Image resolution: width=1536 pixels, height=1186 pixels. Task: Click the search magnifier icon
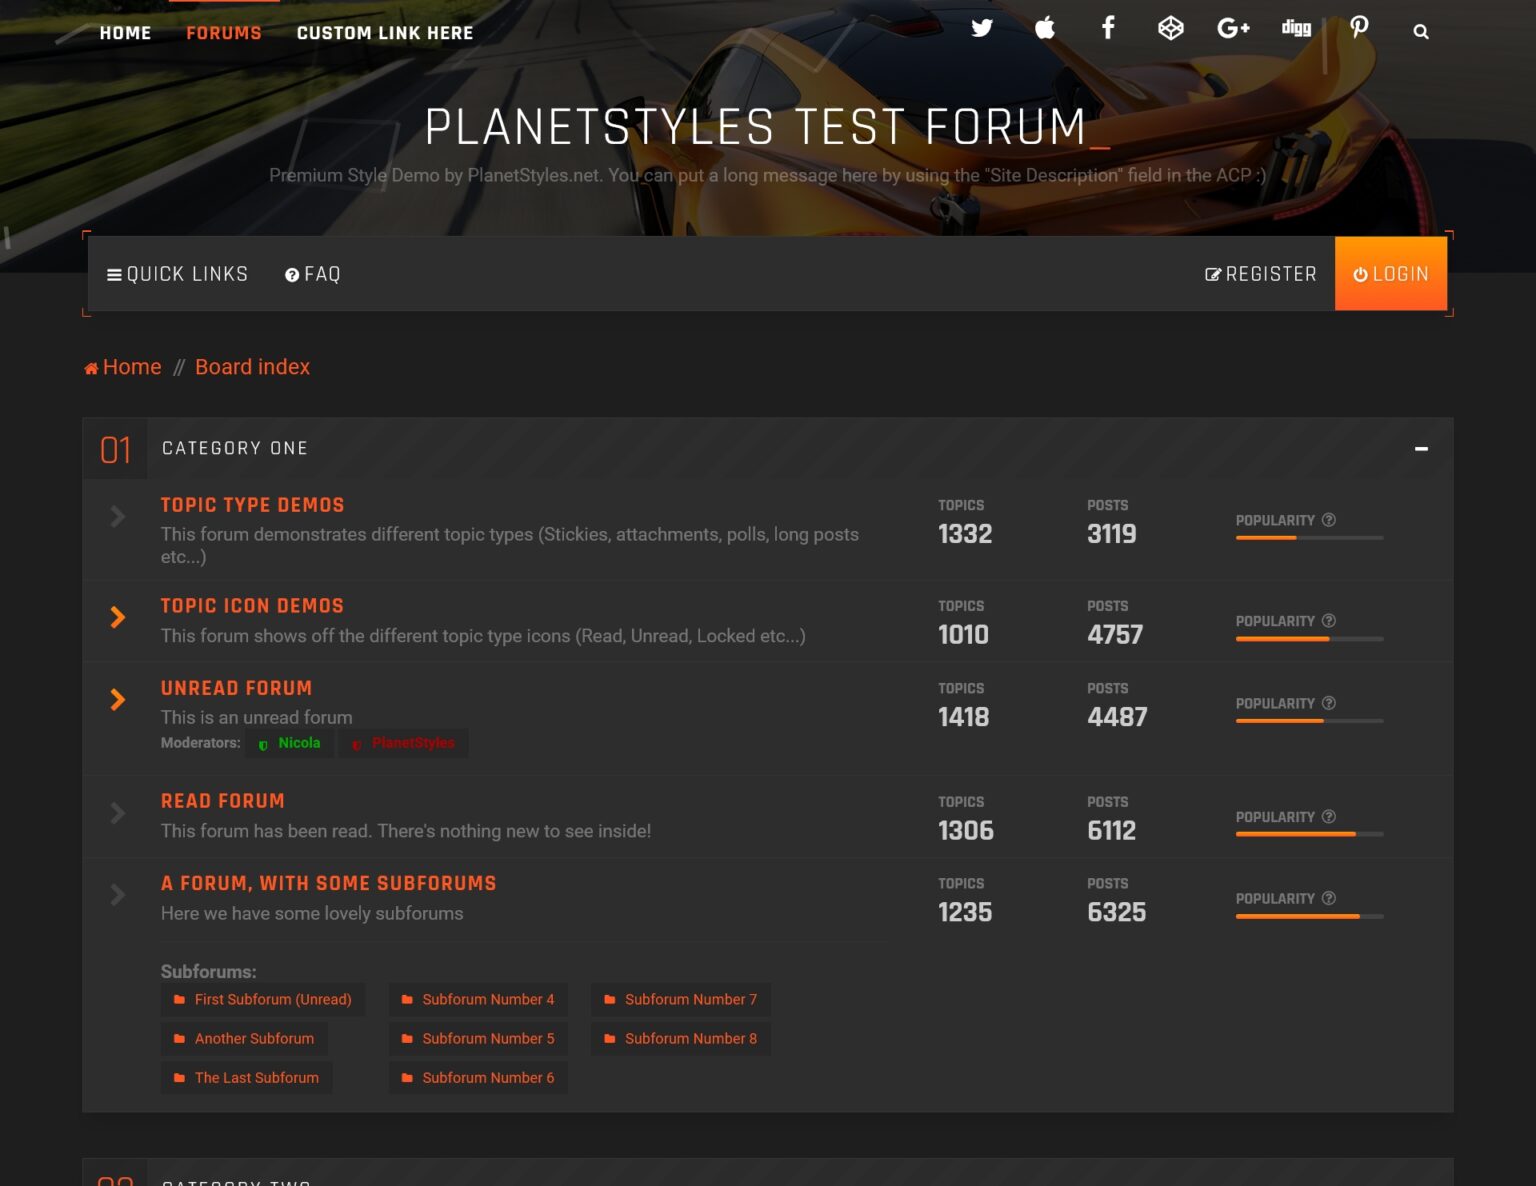point(1421,31)
